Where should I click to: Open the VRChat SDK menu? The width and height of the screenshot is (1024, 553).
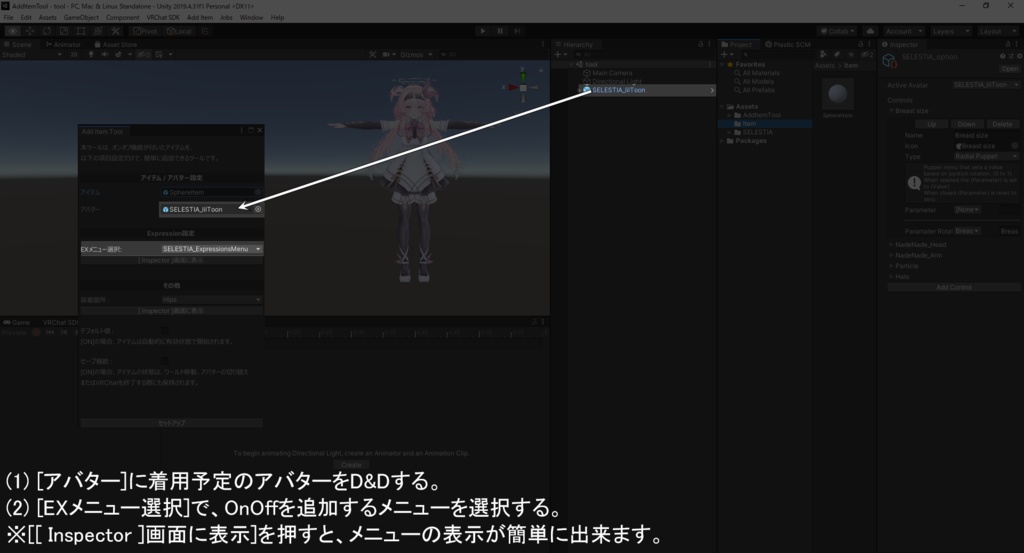click(163, 18)
